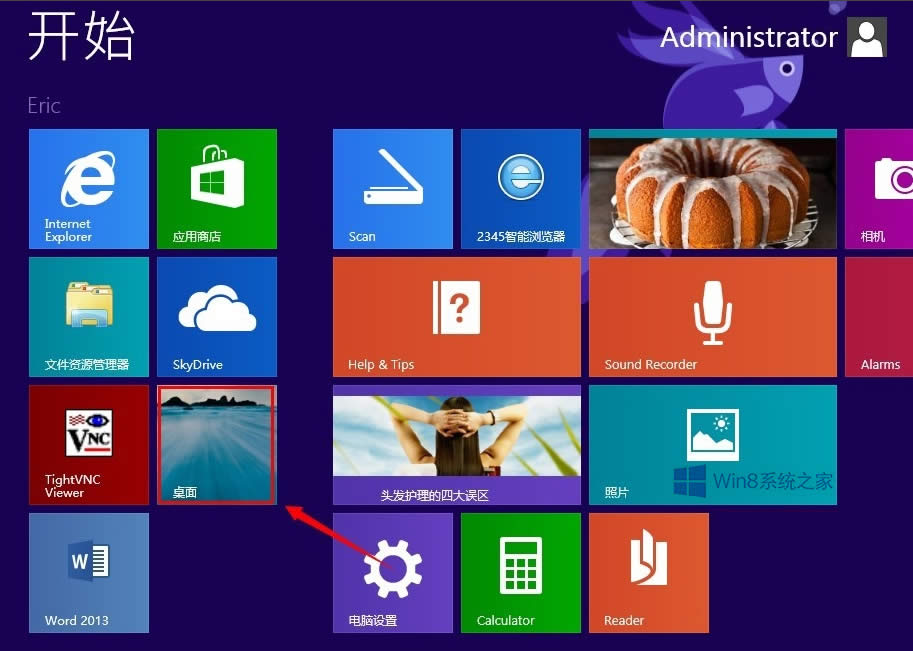Launch TightVNC Viewer tile
This screenshot has height=651, width=913.
point(89,445)
